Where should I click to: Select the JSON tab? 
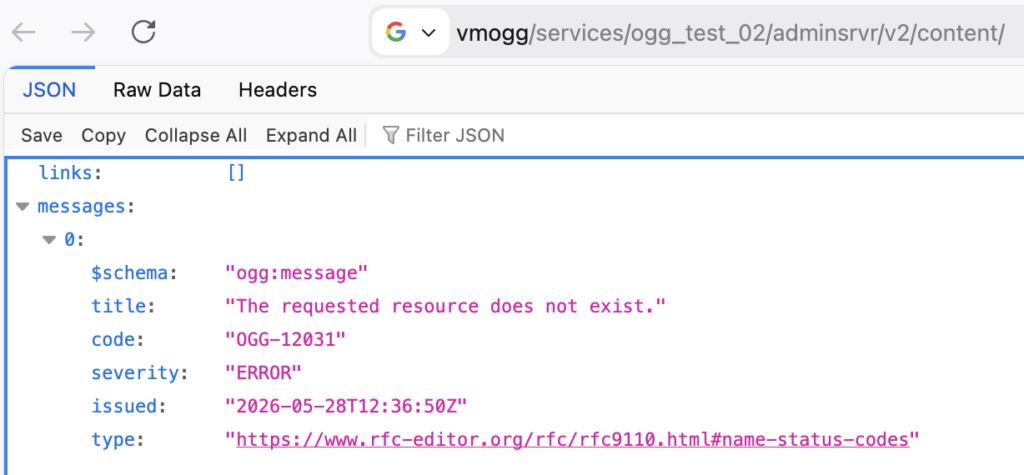click(x=50, y=90)
